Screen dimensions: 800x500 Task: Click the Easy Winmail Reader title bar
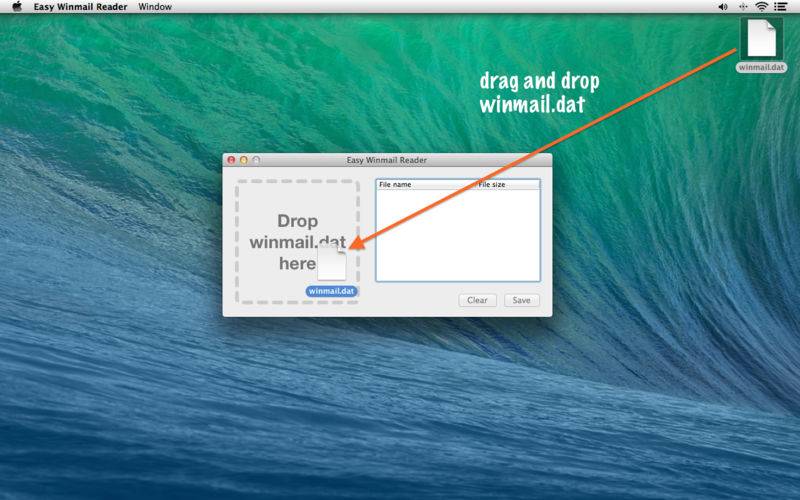(x=387, y=160)
